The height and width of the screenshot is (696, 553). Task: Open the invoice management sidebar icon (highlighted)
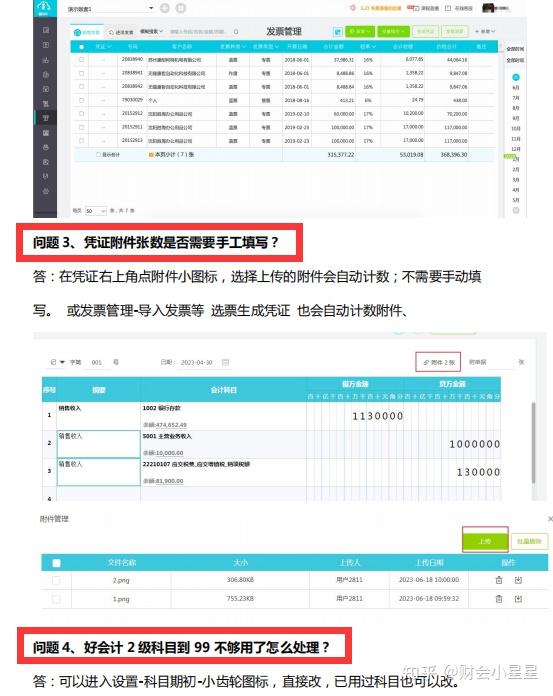pos(45,118)
